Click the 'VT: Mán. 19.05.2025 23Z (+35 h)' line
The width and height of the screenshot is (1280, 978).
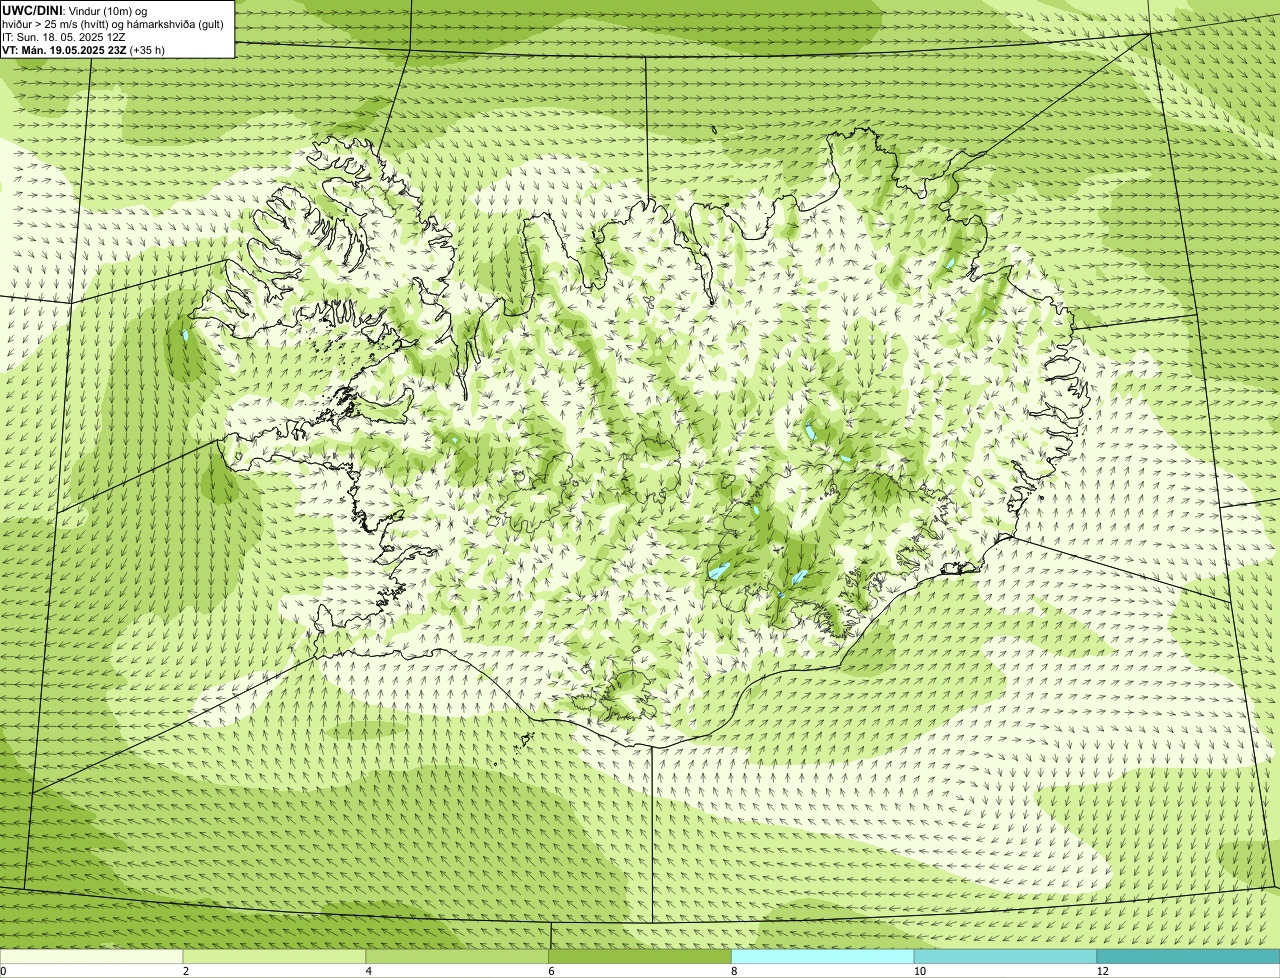pyautogui.click(x=83, y=49)
